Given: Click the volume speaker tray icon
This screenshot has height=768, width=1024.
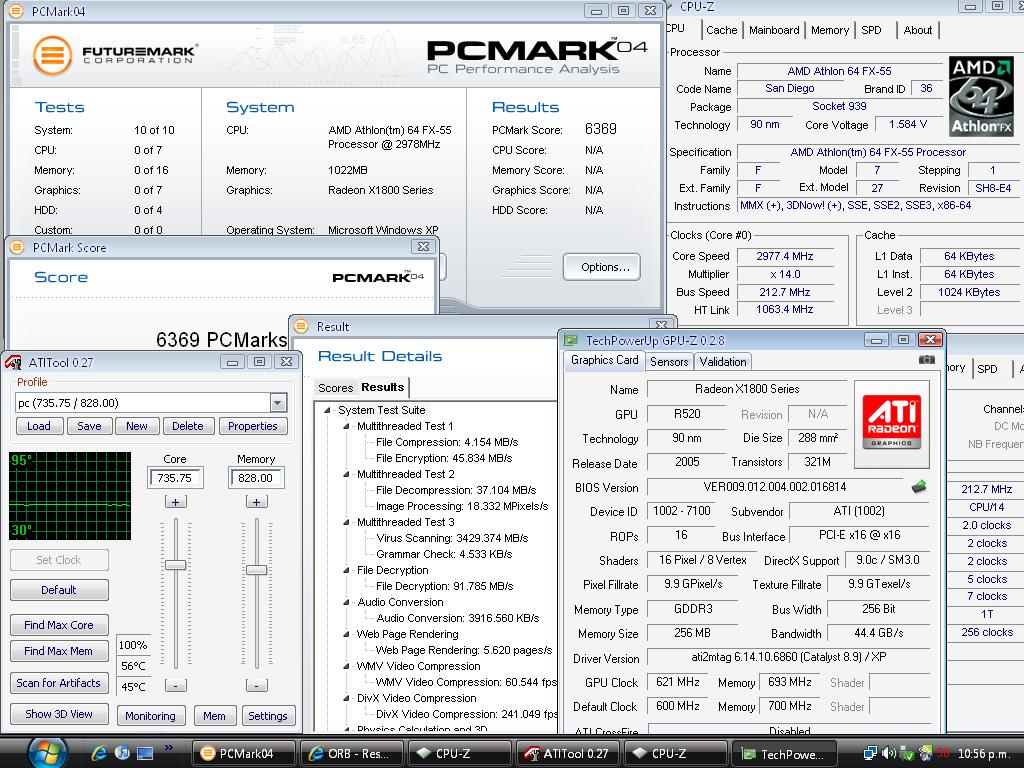Looking at the screenshot, I should click(x=888, y=753).
